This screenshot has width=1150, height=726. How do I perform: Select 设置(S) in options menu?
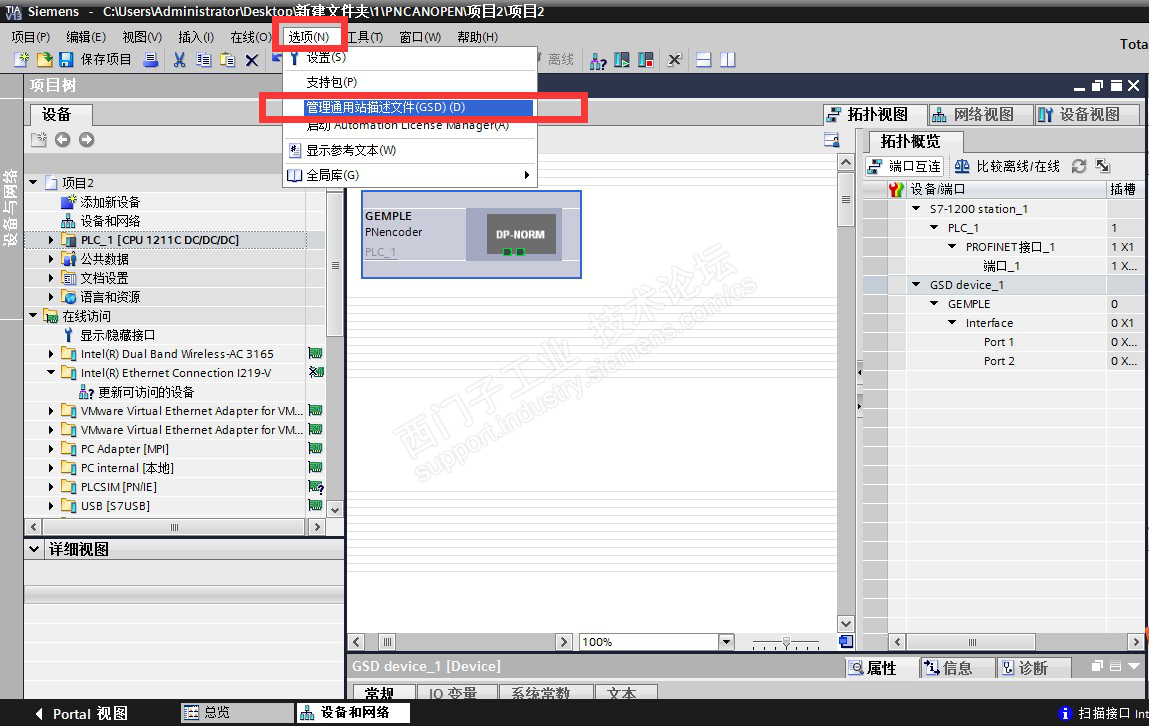[411, 58]
